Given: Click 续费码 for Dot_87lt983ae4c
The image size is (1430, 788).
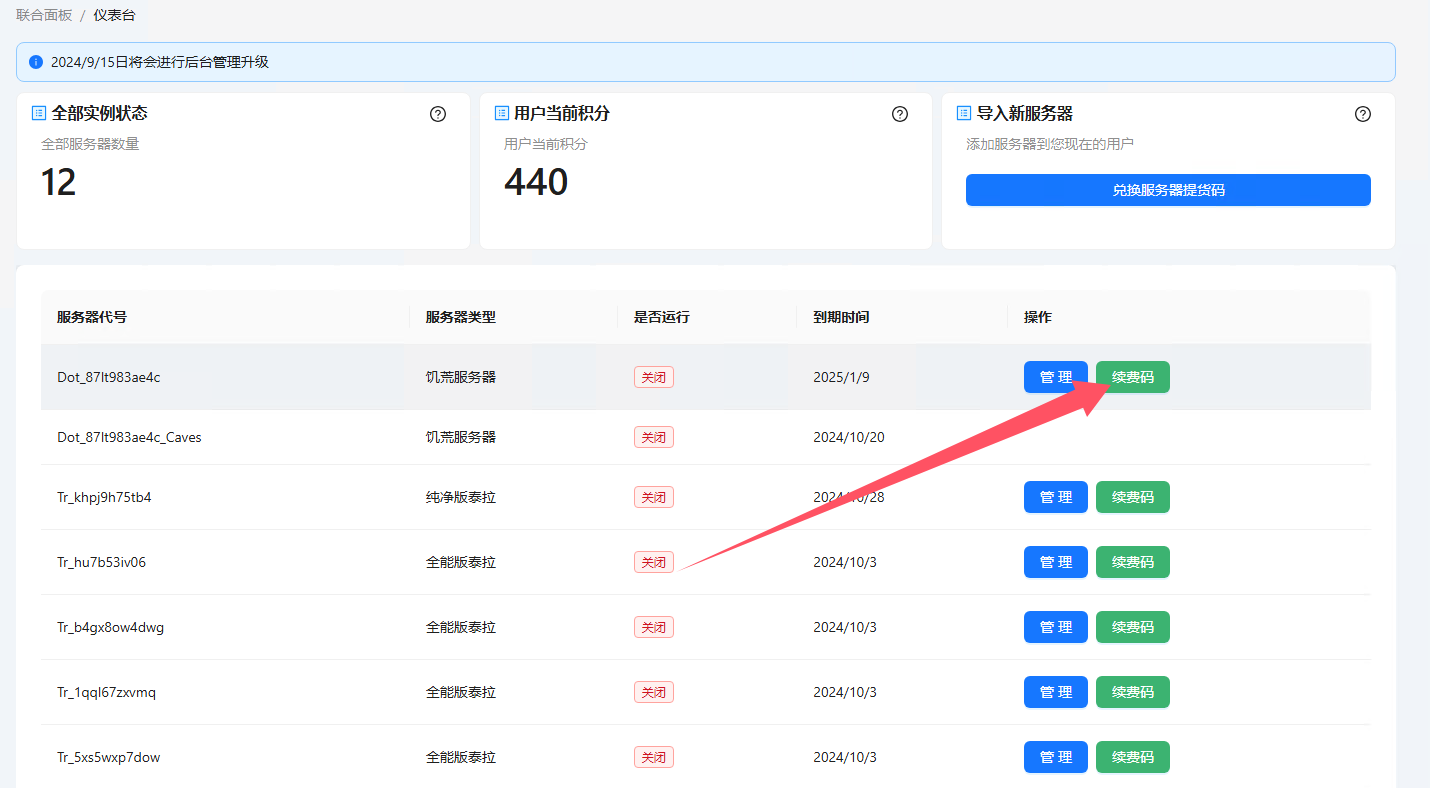Looking at the screenshot, I should coord(1133,377).
